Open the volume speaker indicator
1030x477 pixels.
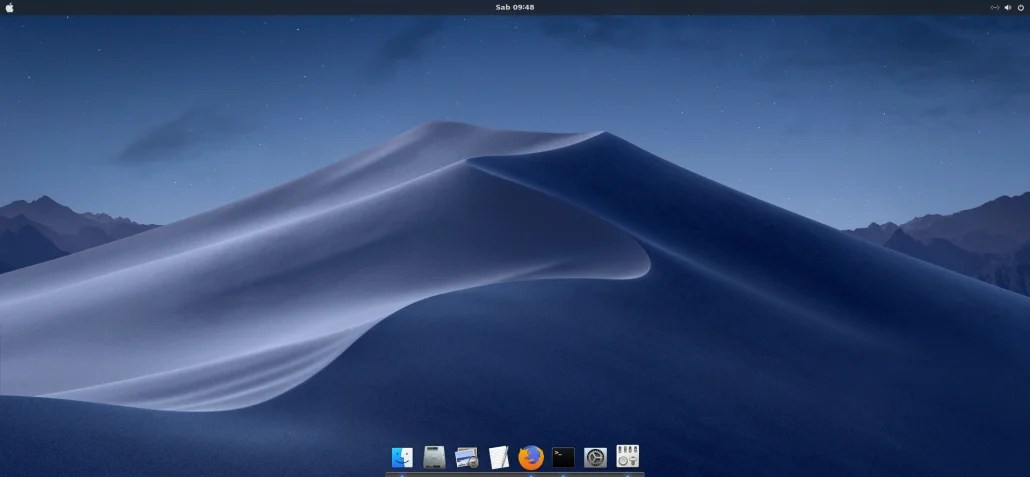point(1008,7)
